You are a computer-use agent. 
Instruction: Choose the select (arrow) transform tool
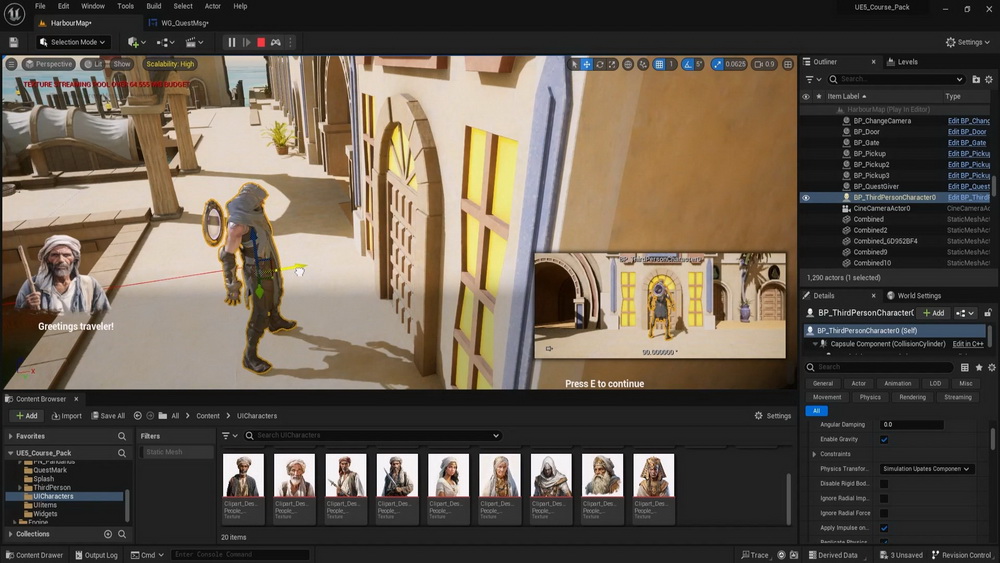[574, 64]
